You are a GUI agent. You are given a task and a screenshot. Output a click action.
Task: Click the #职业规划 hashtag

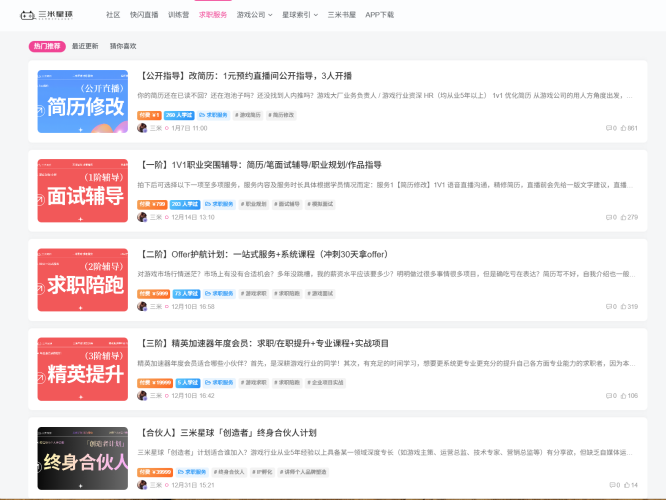(254, 204)
